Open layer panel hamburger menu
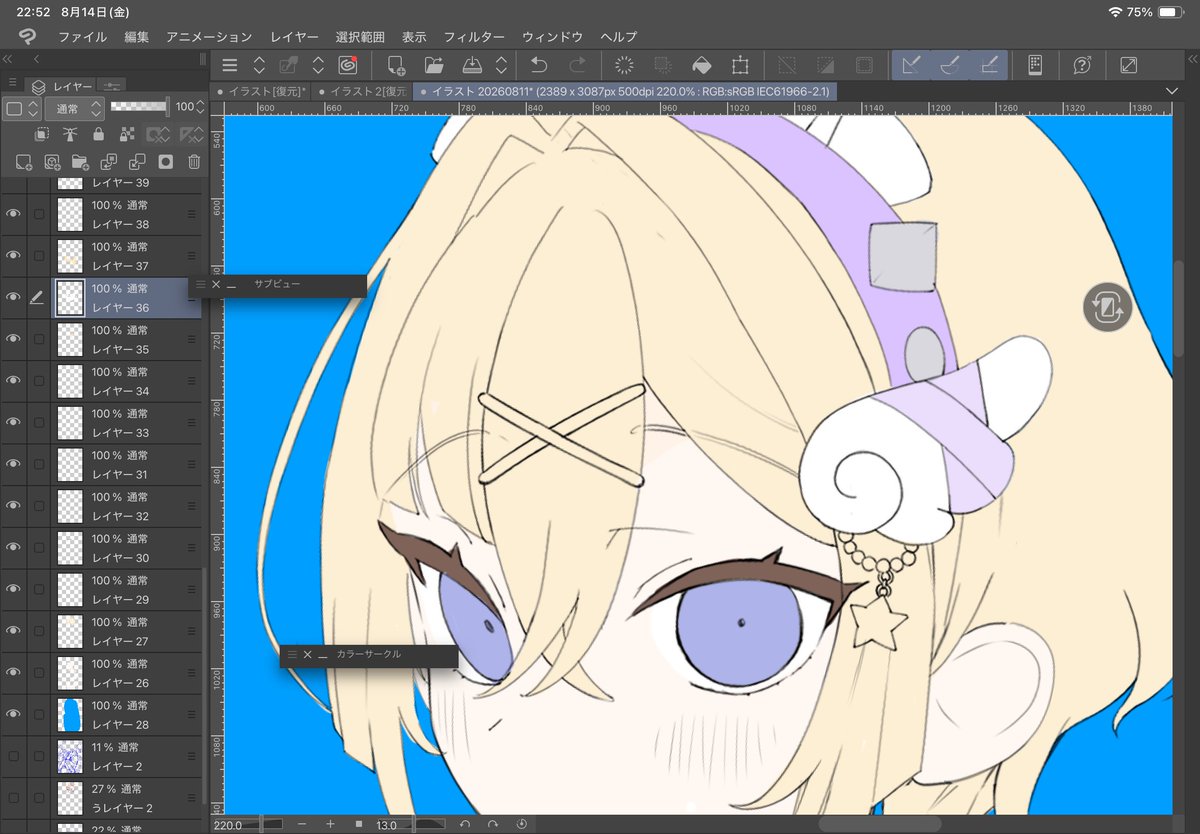 click(12, 83)
